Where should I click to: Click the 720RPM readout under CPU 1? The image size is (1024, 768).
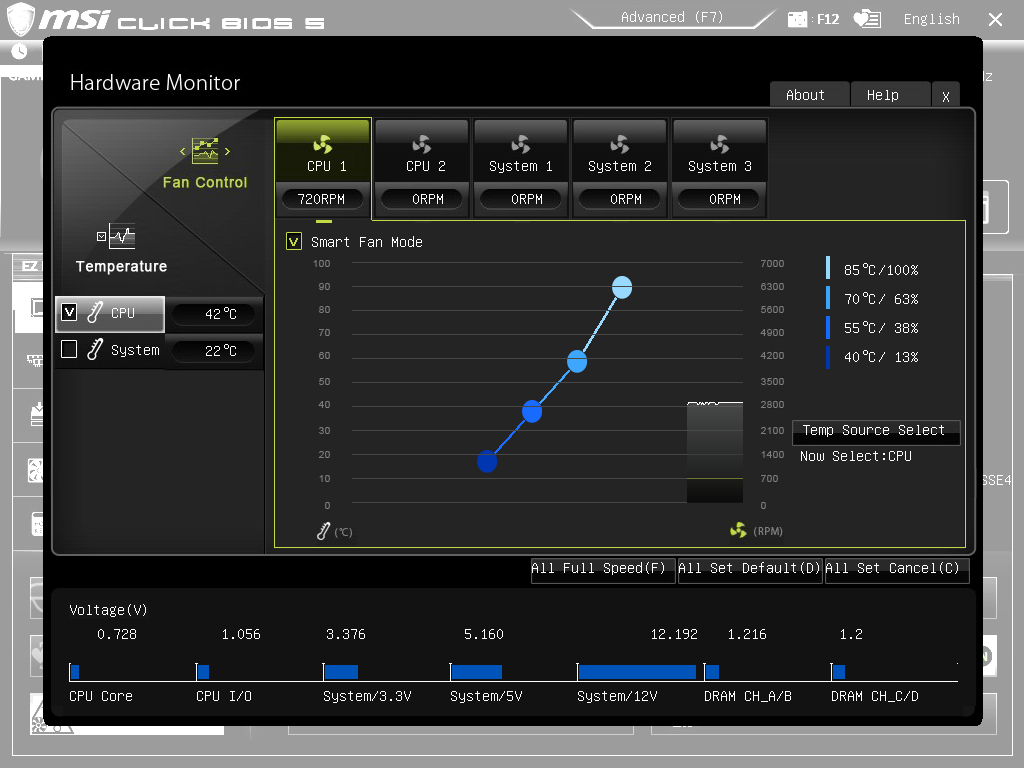tap(321, 199)
